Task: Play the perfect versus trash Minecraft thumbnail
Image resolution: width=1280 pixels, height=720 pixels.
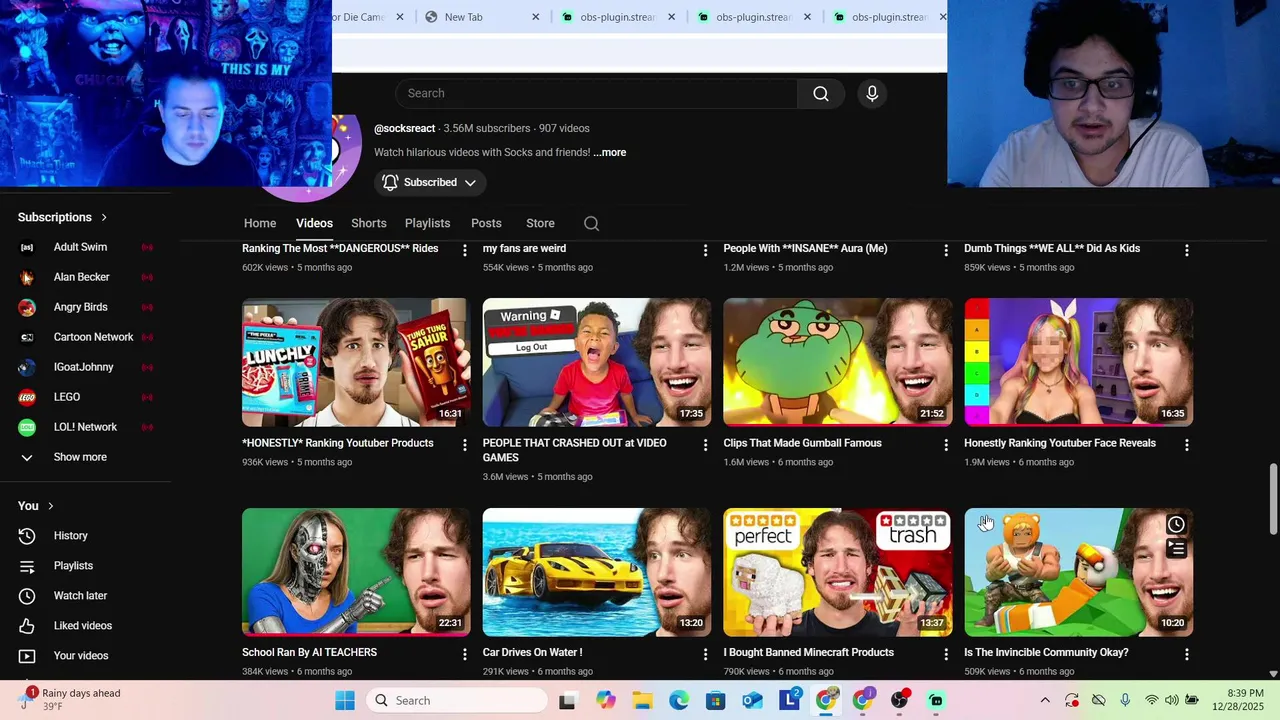Action: coord(837,572)
